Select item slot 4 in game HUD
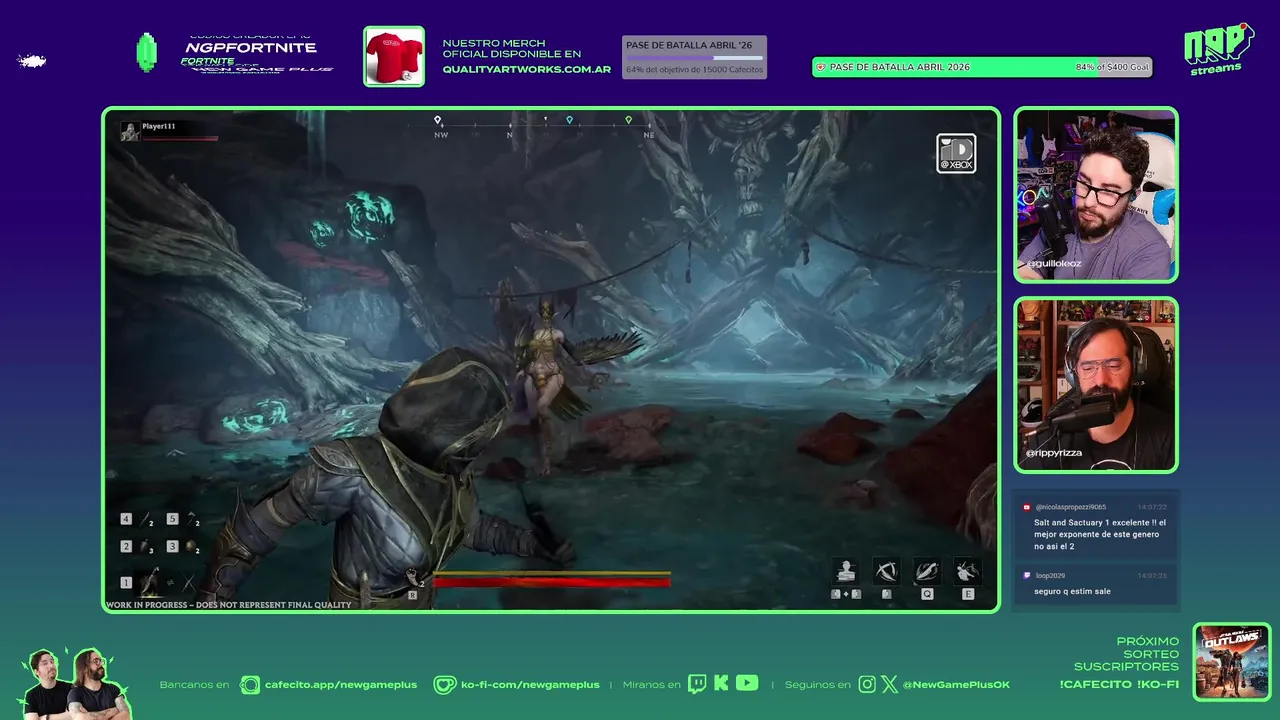The height and width of the screenshot is (720, 1280). point(126,519)
